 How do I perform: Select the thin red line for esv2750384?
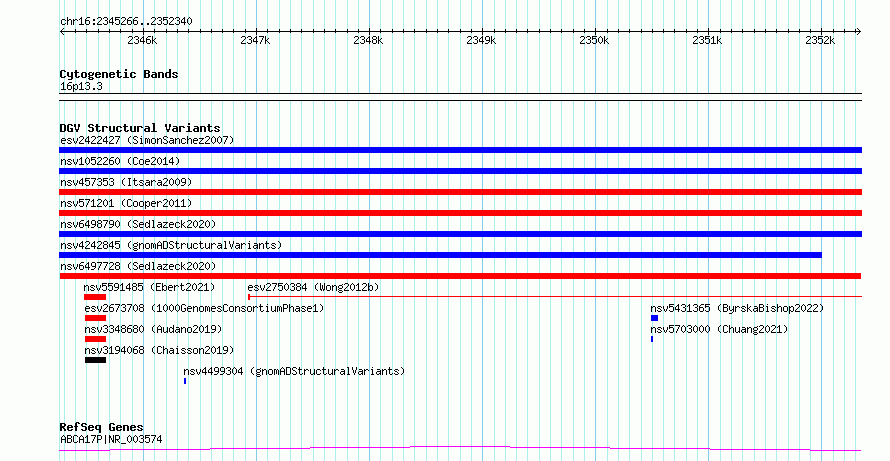point(555,296)
